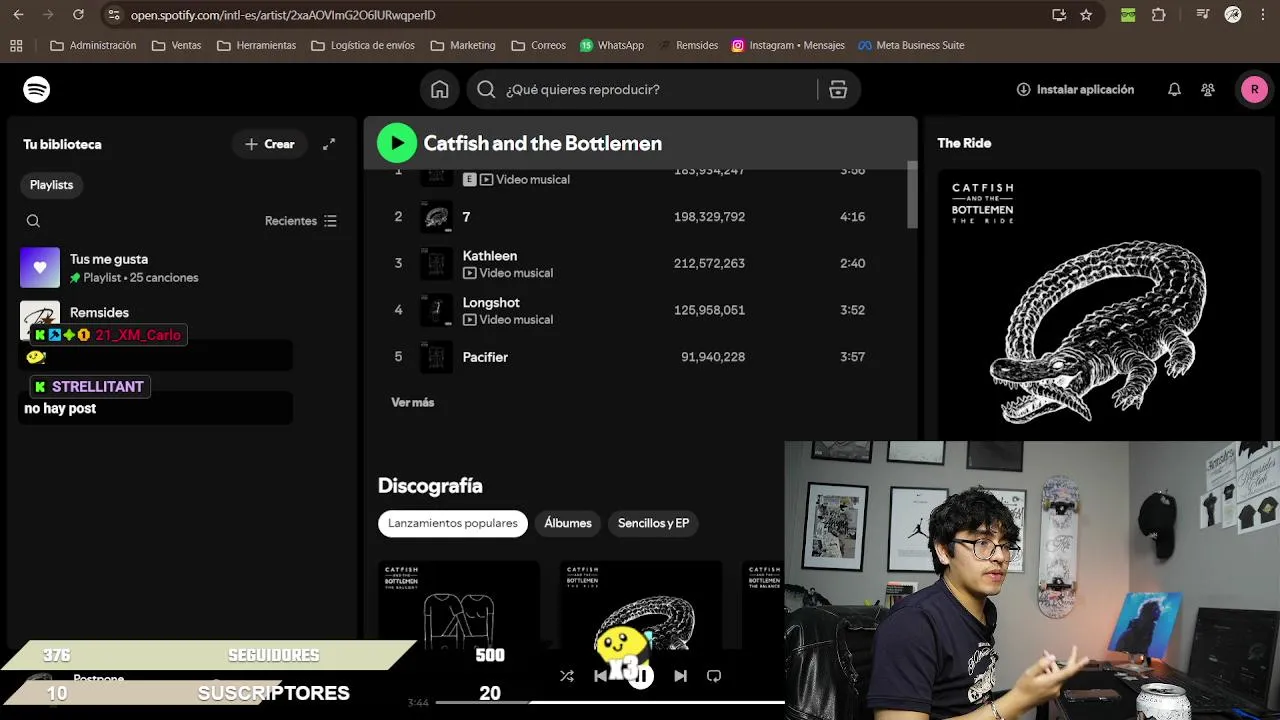Viewport: 1280px width, 720px height.
Task: View site information icon in address bar
Action: coord(113,15)
